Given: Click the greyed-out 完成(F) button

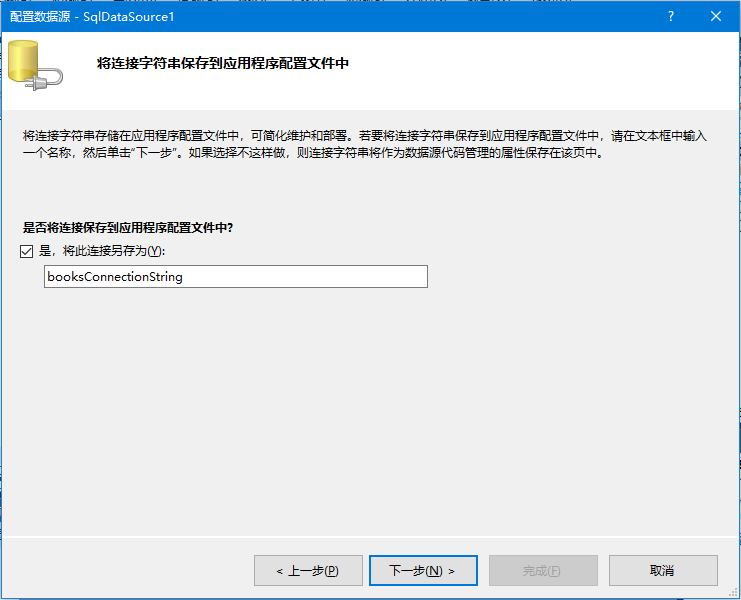Looking at the screenshot, I should (542, 570).
